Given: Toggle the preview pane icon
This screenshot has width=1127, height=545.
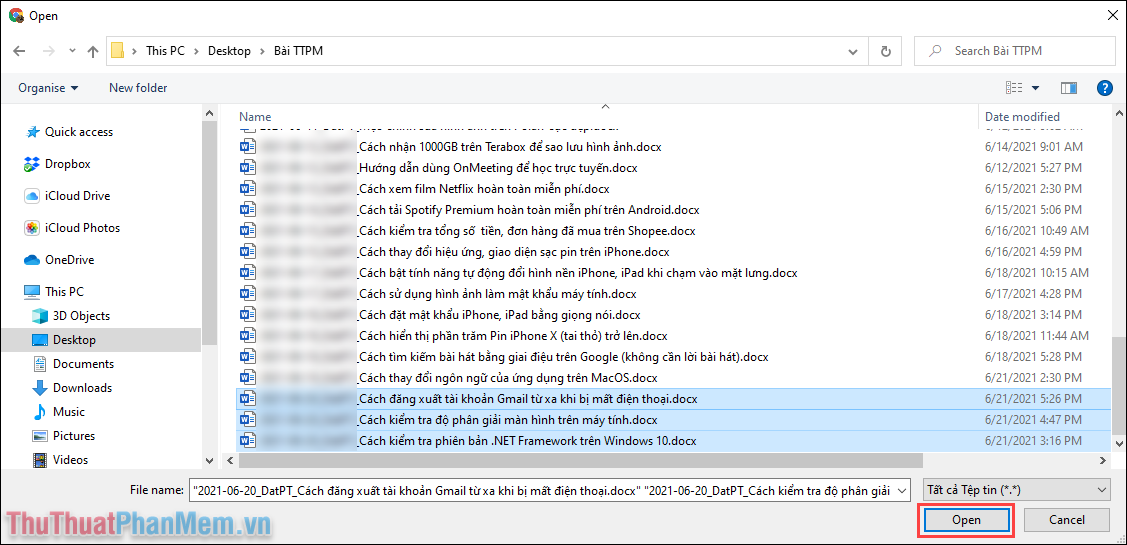Looking at the screenshot, I should click(1069, 88).
